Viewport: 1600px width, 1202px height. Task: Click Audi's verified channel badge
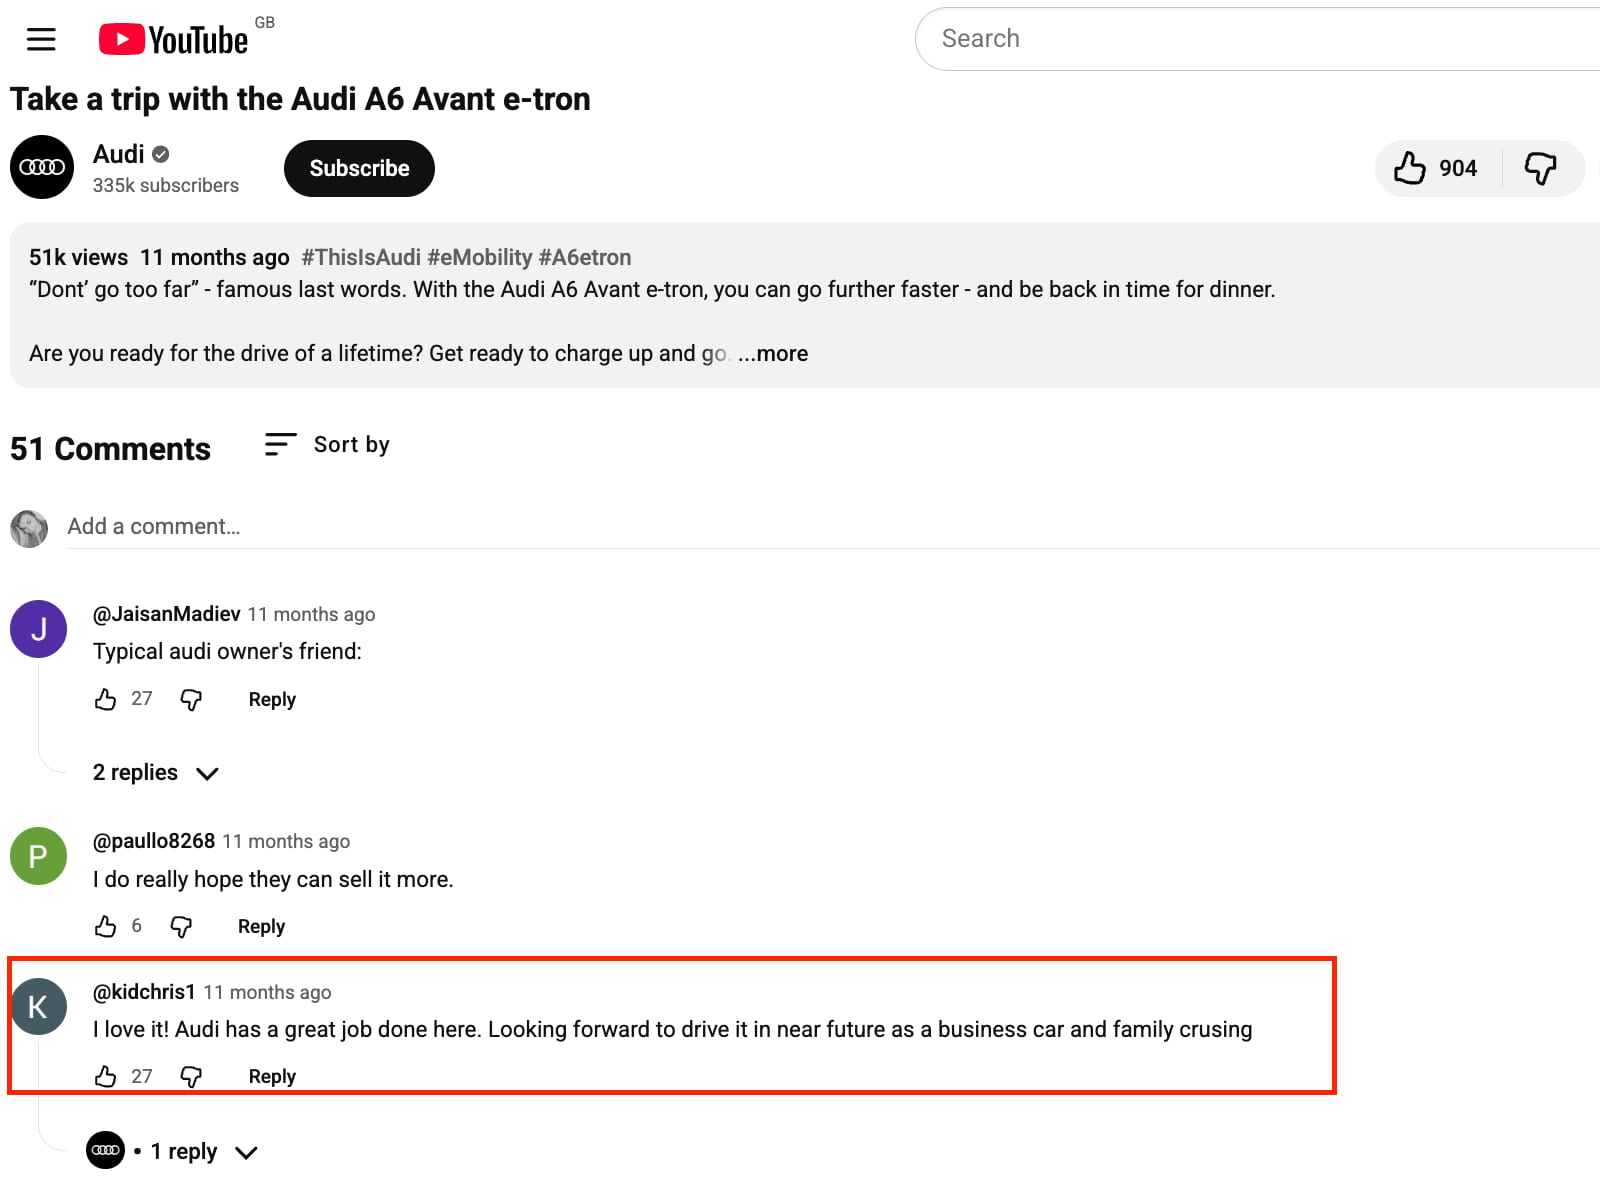tap(162, 154)
